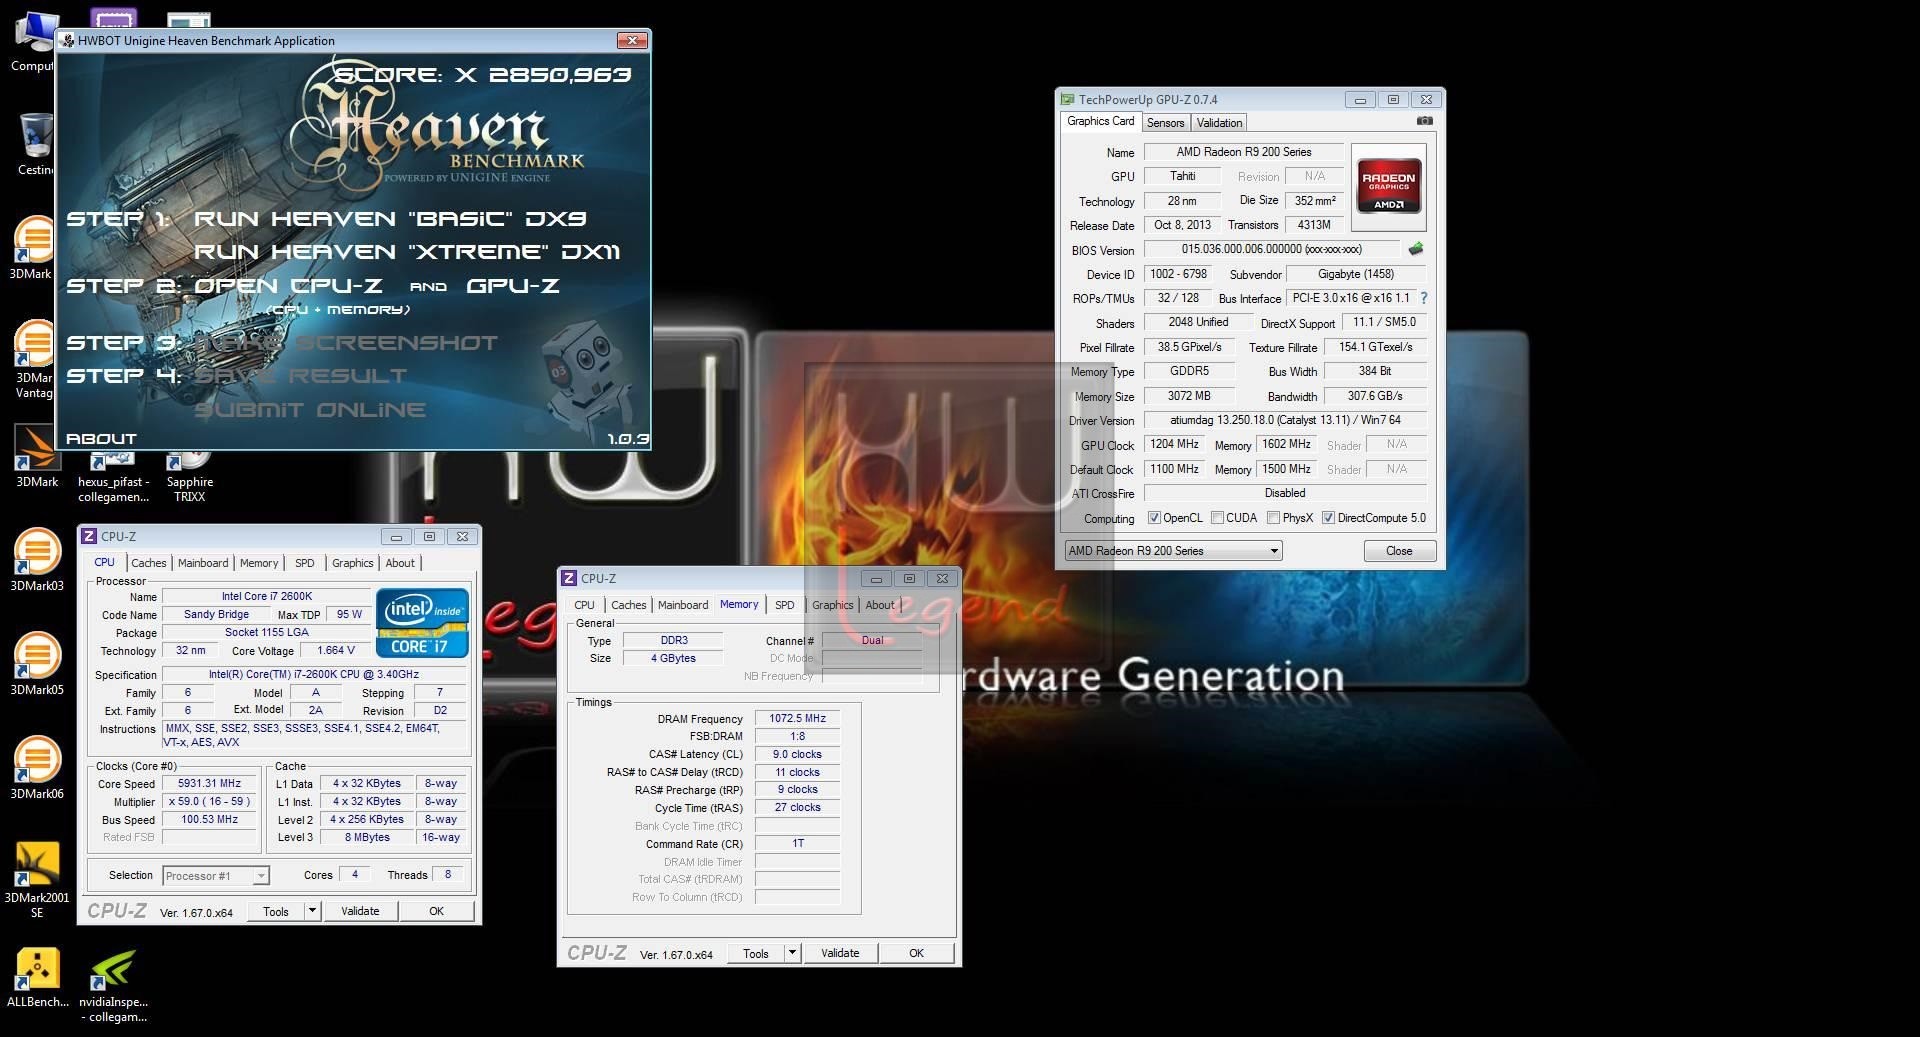This screenshot has width=1920, height=1037.
Task: Toggle the DirectCompute 5.0 checkbox
Action: click(1328, 518)
